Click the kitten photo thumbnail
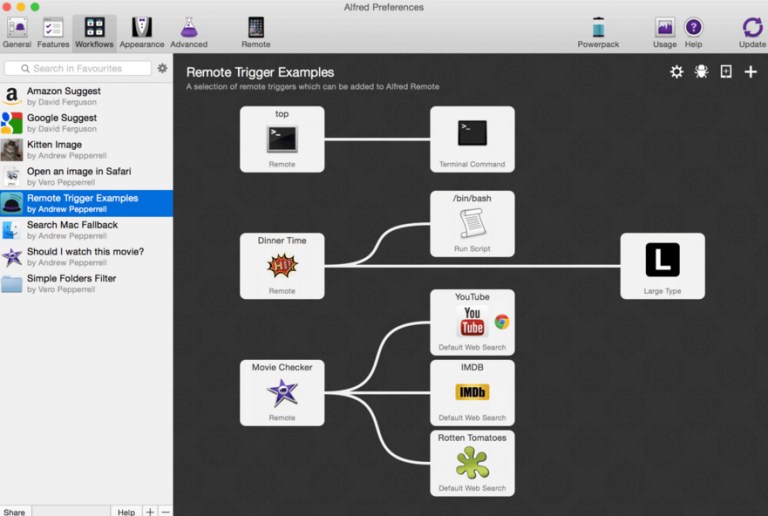Viewport: 768px width, 516px height. point(12,150)
